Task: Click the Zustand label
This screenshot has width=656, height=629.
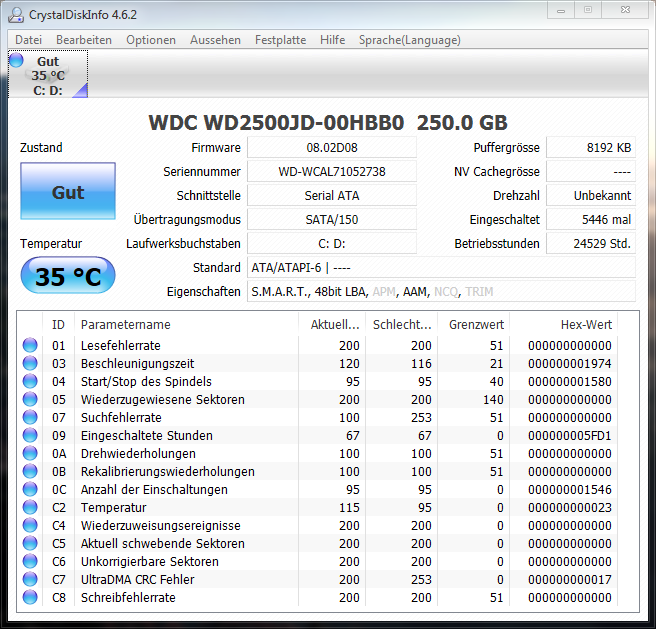Action: point(41,147)
